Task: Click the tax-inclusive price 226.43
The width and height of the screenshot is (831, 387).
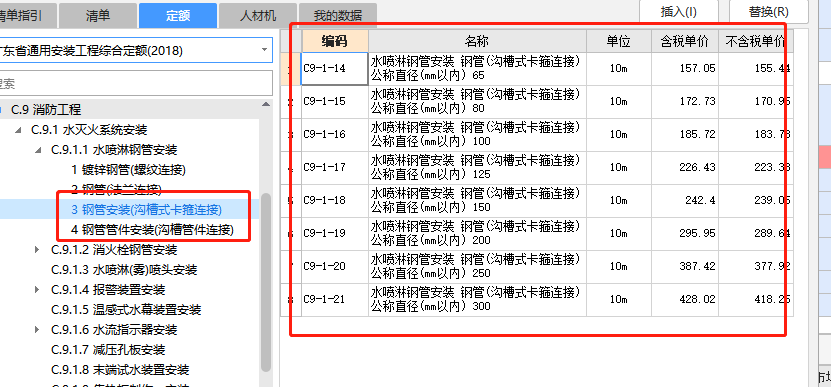Action: click(685, 168)
